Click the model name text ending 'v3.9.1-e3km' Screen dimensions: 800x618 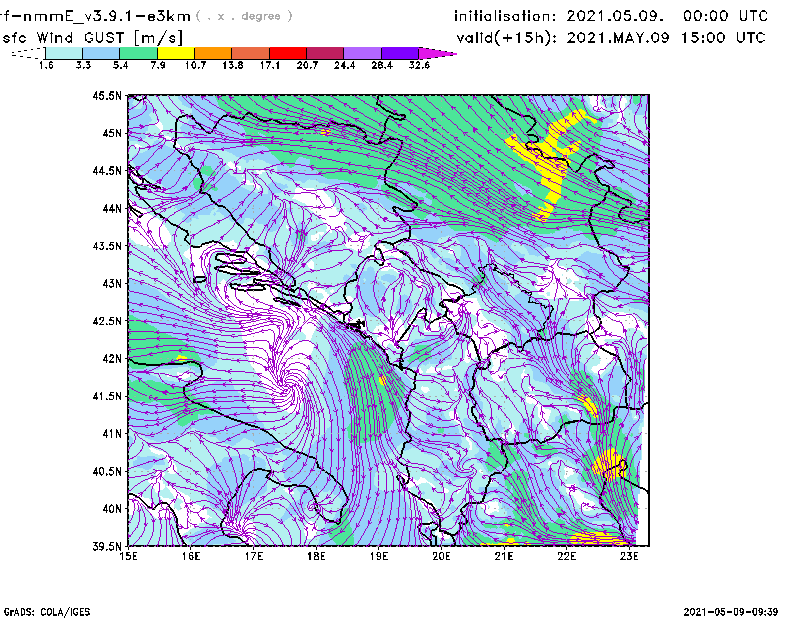pos(95,16)
